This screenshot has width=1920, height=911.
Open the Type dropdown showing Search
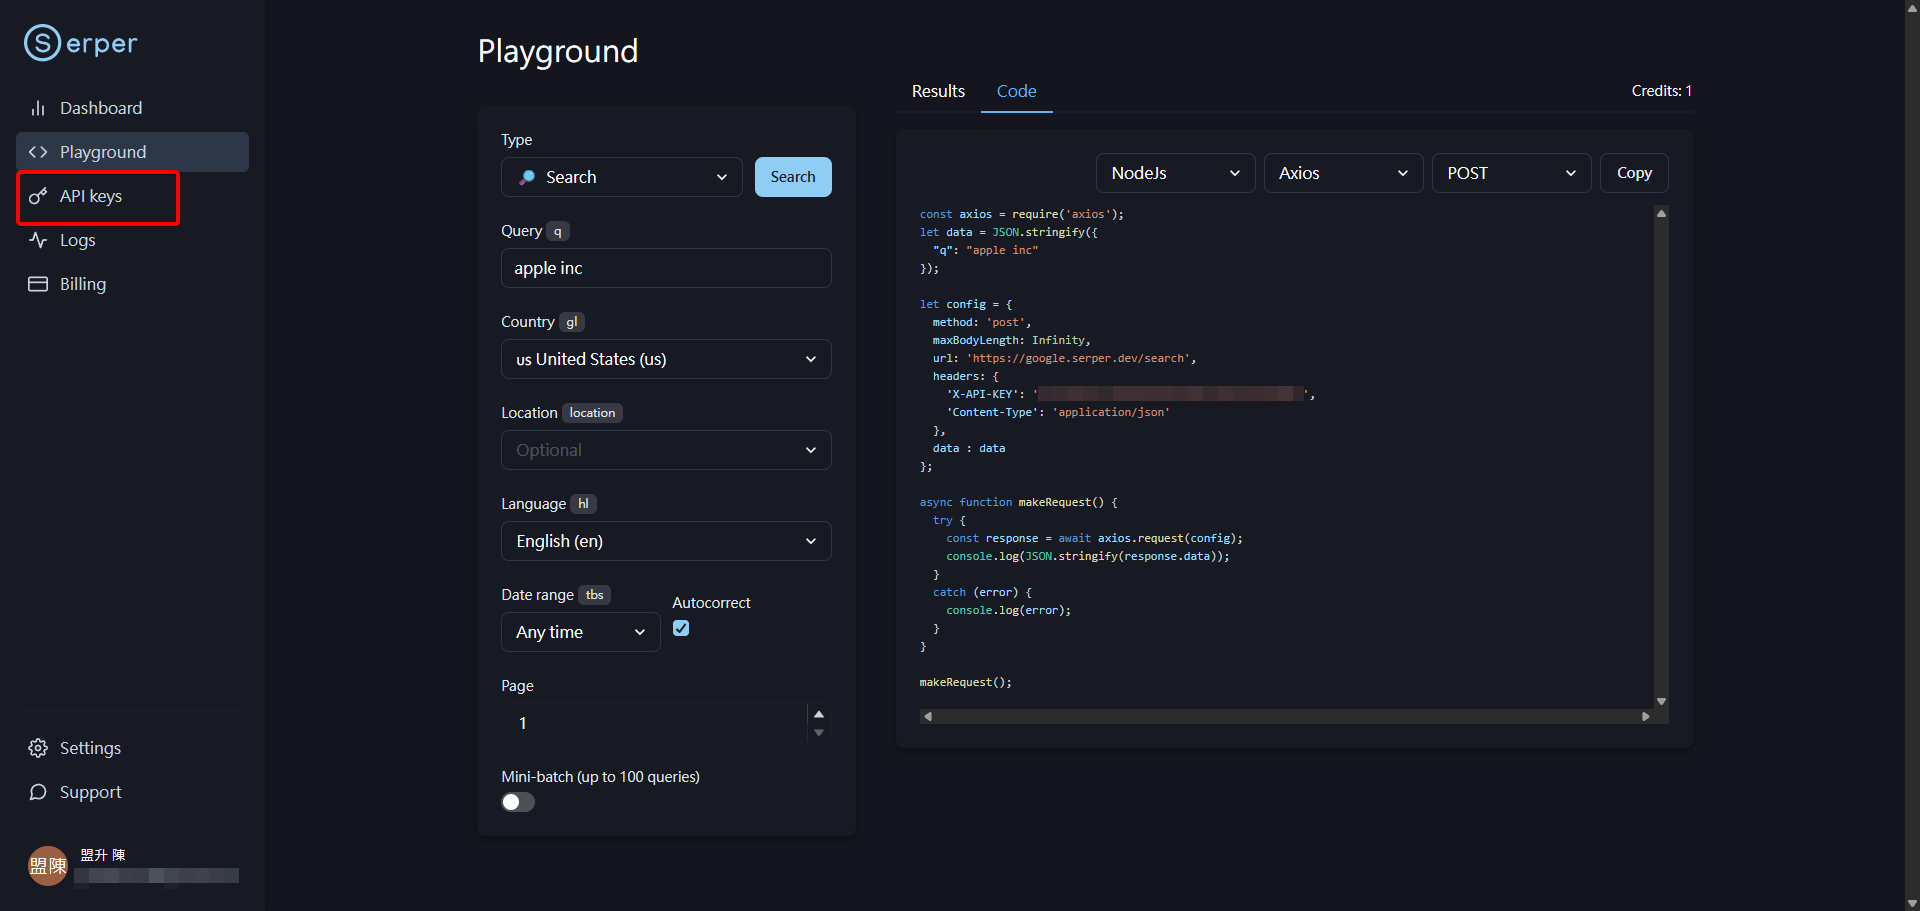point(621,176)
